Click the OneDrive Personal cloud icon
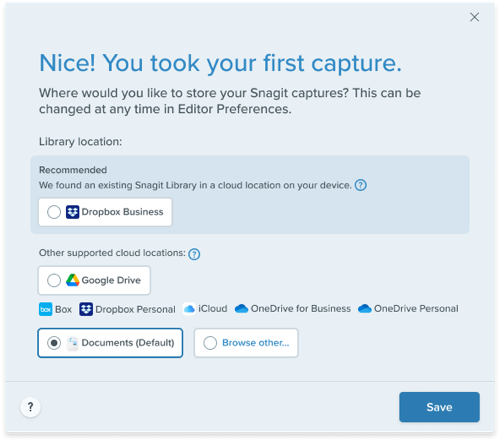Image resolution: width=500 pixels, height=441 pixels. [365, 309]
